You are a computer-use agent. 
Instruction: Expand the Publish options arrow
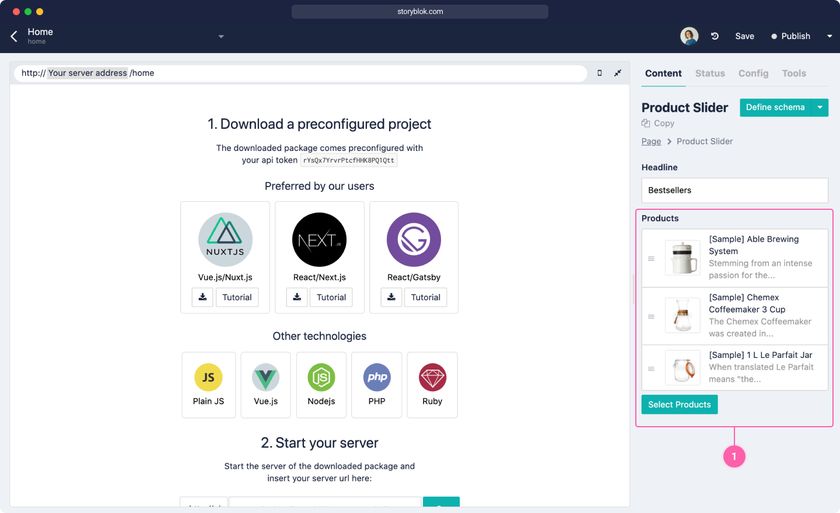point(829,36)
